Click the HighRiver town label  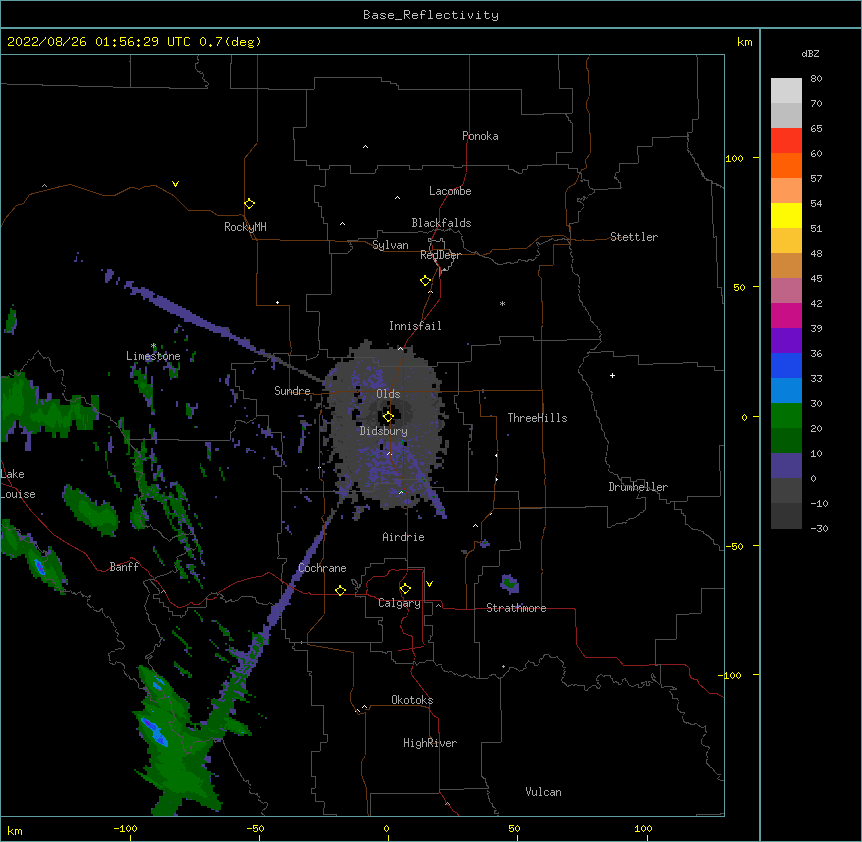pos(430,743)
